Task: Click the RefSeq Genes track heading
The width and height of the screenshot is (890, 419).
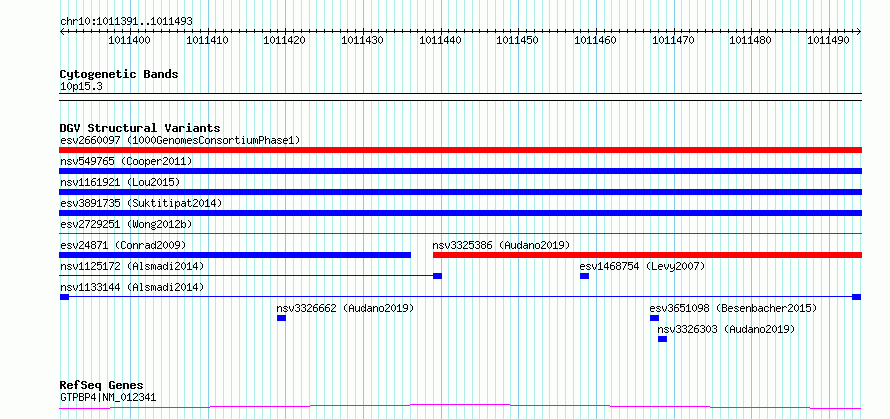Action: pyautogui.click(x=102, y=386)
